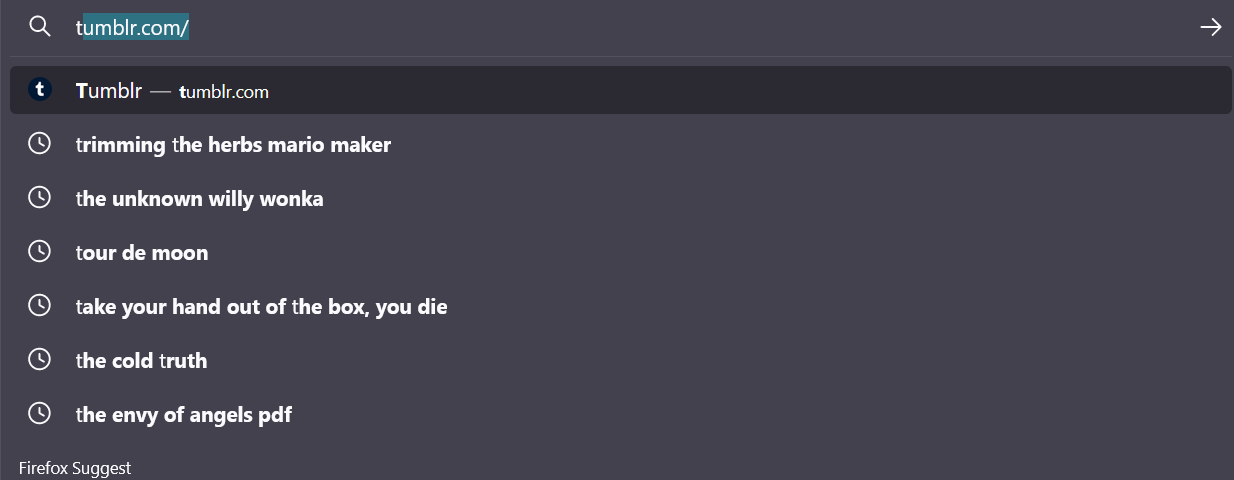Viewport: 1234px width, 480px height.
Task: Select 'take your hand out of the box' suggestion
Action: pos(620,306)
